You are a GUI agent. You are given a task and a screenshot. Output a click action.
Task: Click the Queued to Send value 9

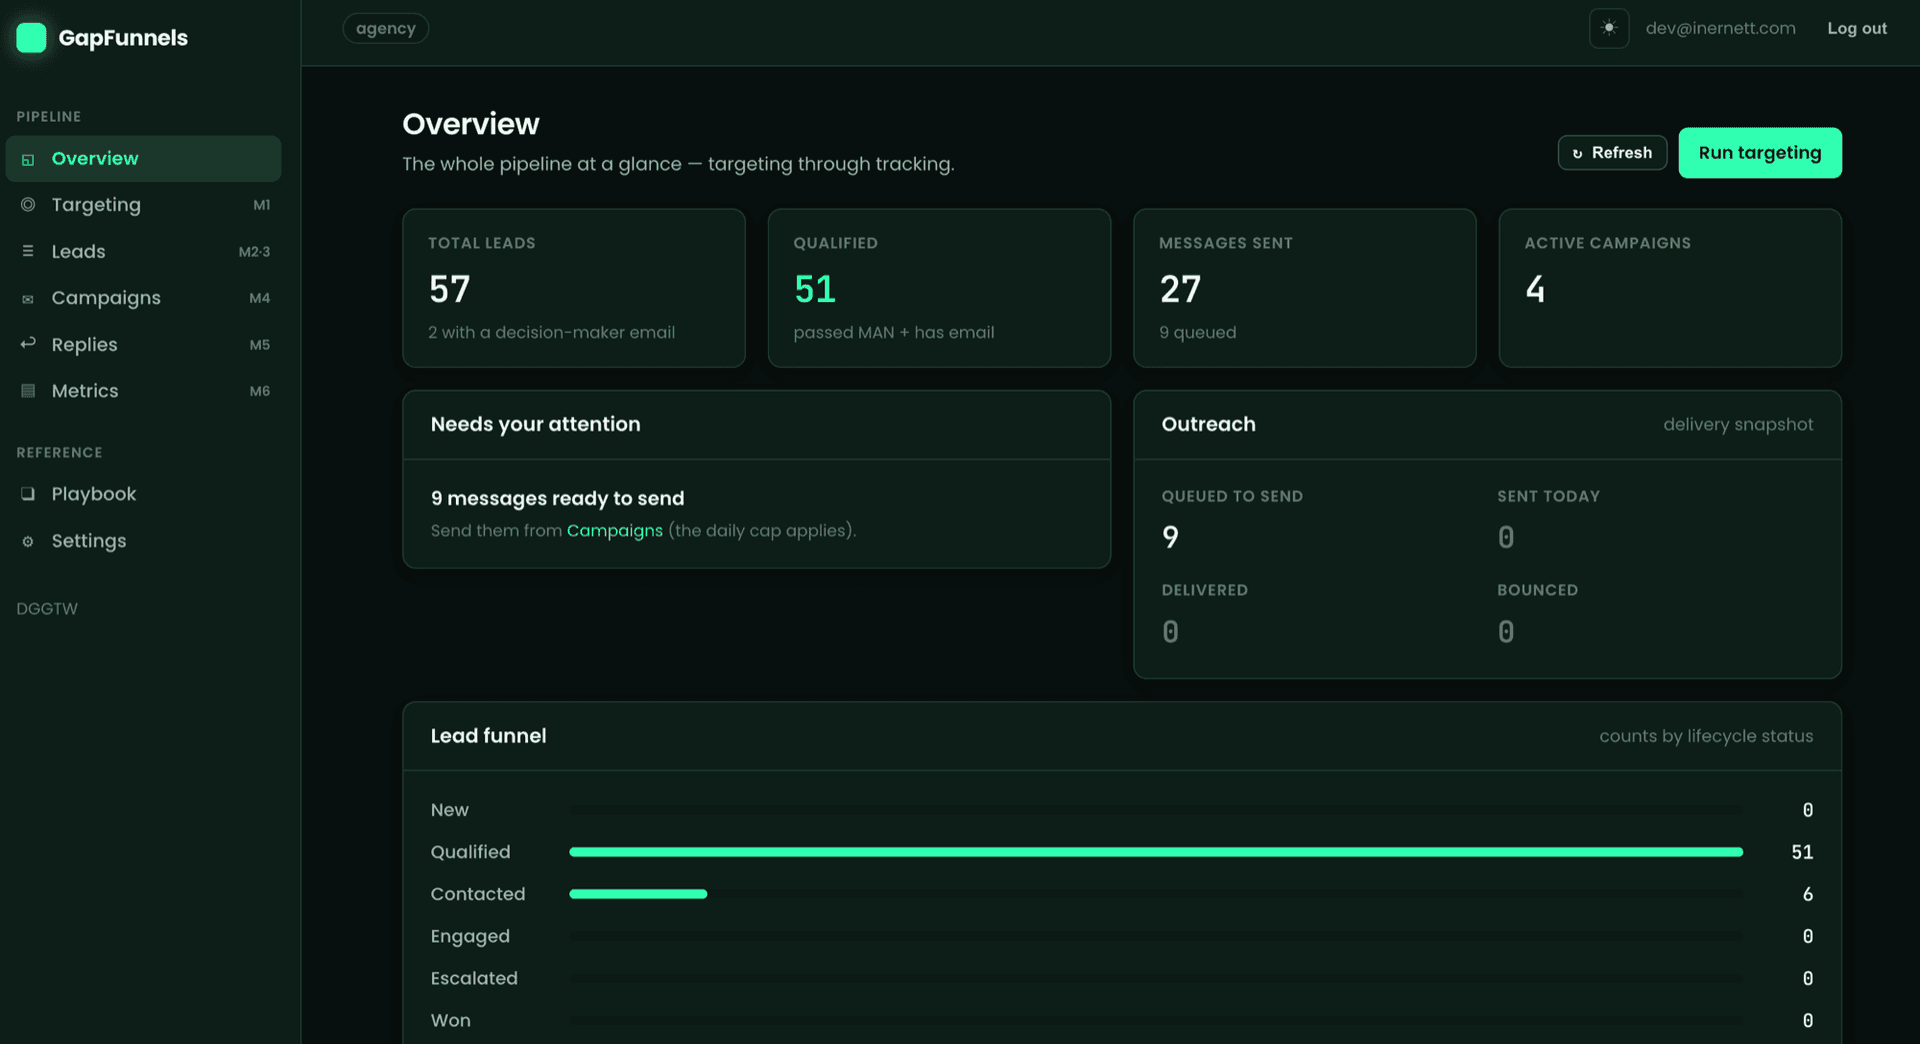pos(1170,538)
